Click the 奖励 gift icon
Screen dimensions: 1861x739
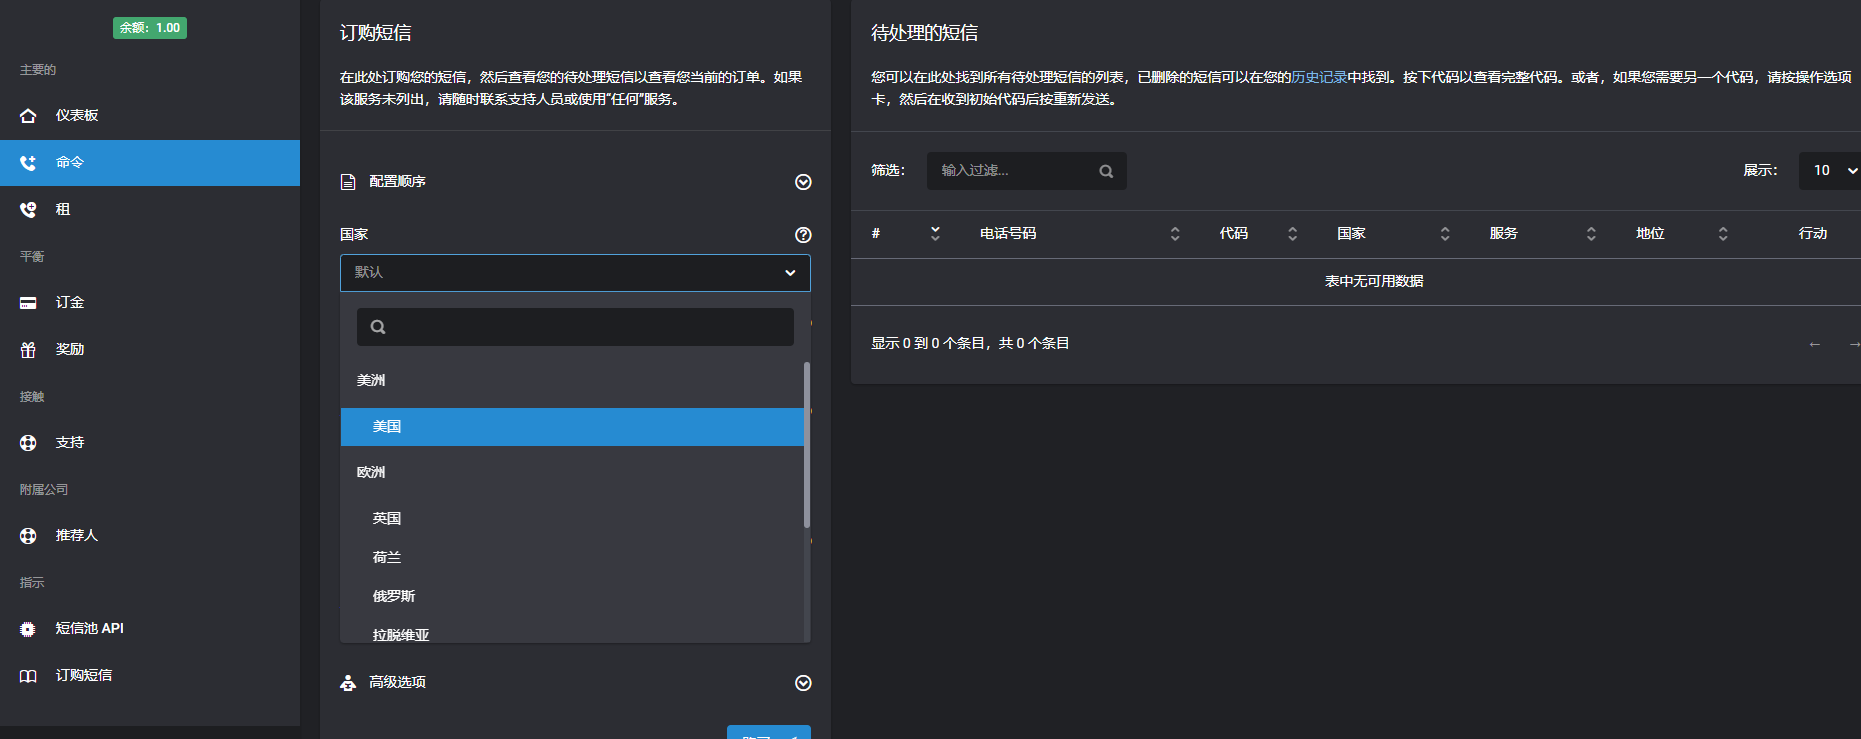click(28, 350)
